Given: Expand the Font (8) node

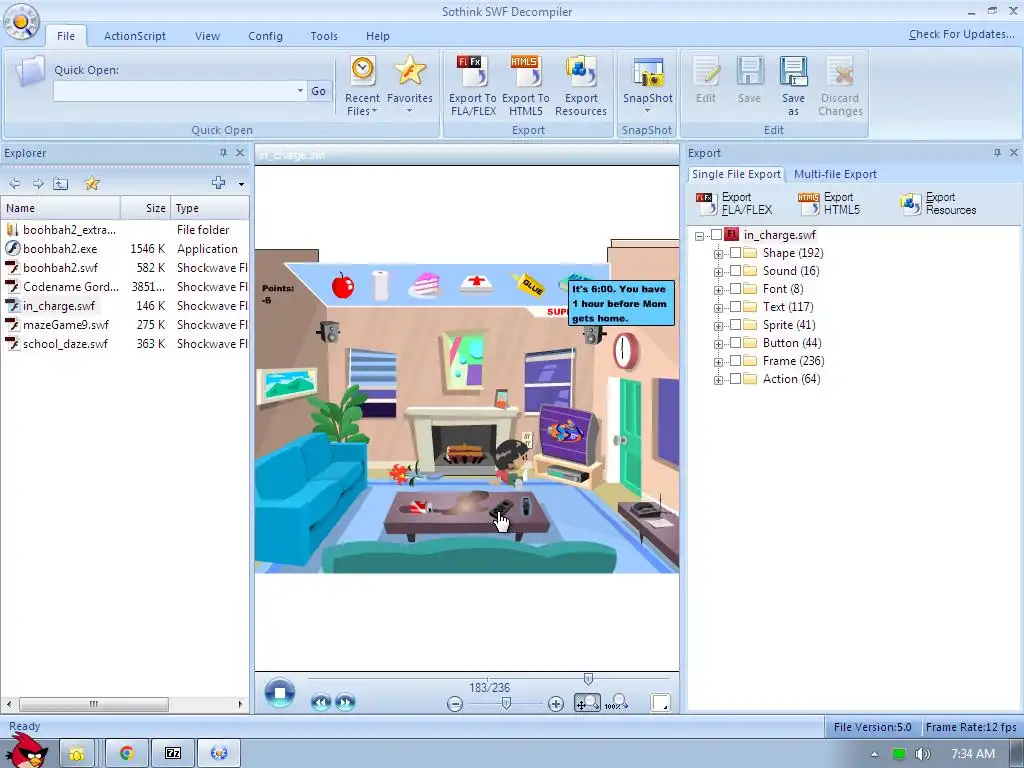Looking at the screenshot, I should 718,290.
